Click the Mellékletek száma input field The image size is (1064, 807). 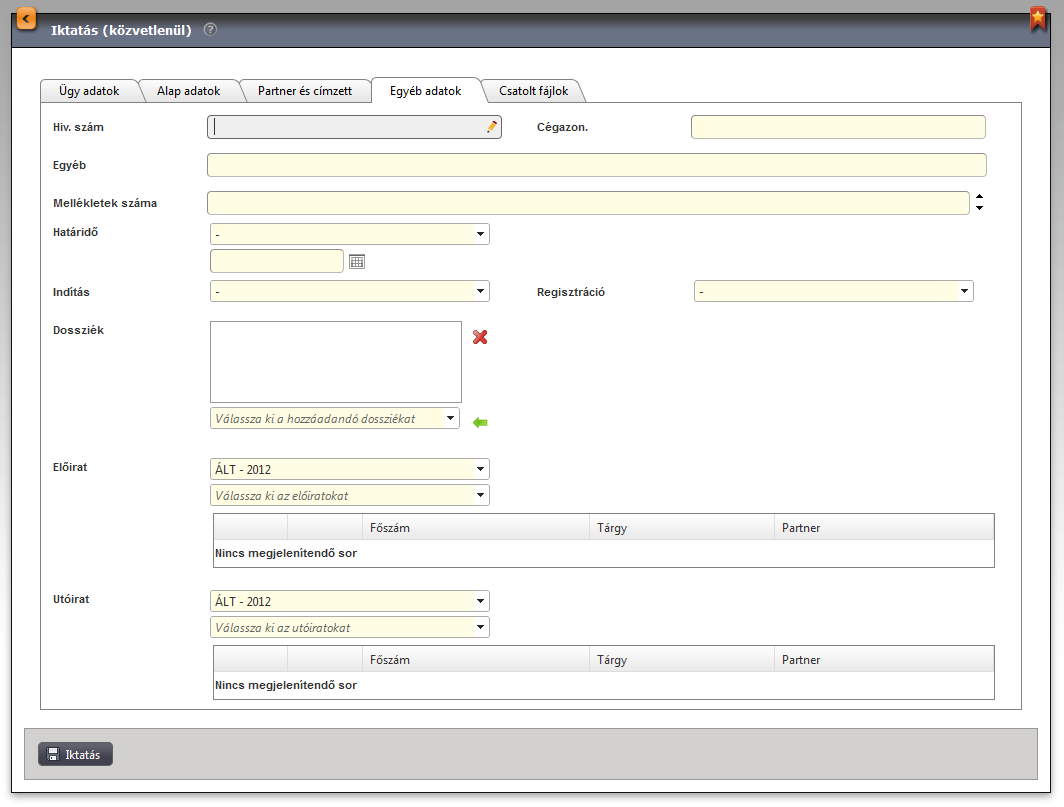click(588, 203)
